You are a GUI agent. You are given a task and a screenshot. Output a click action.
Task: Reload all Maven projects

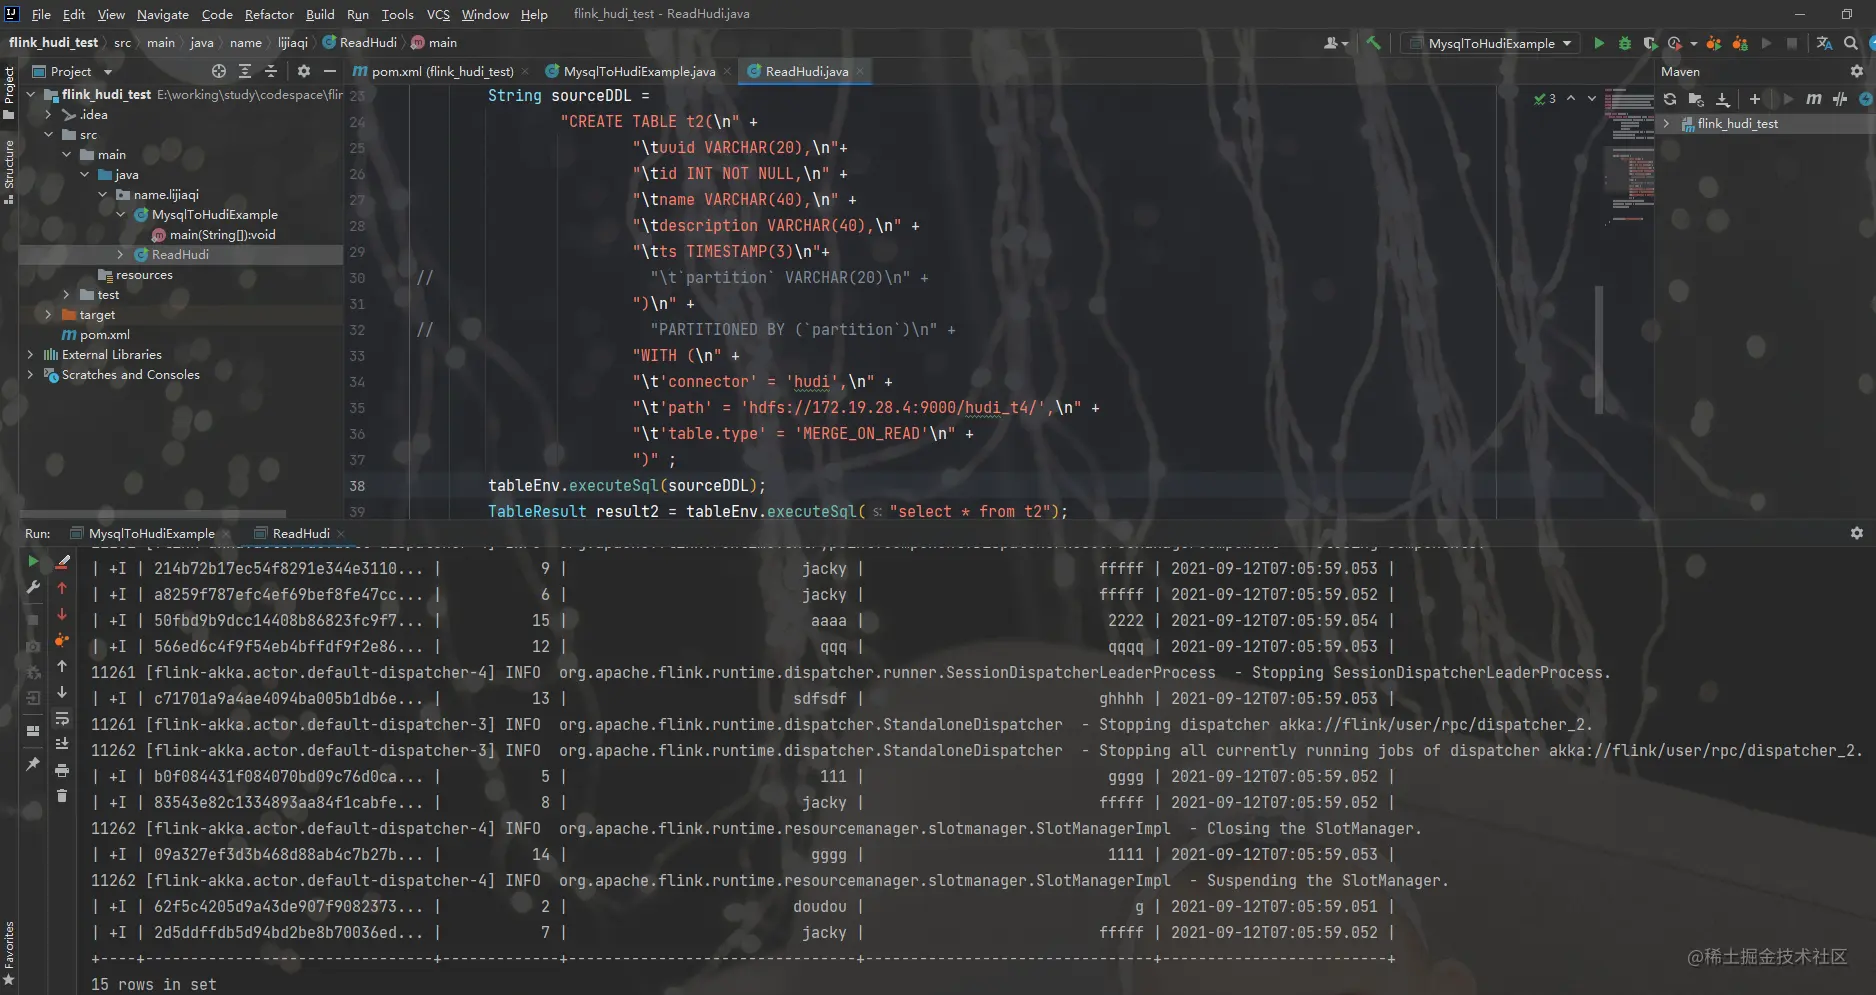(1669, 99)
